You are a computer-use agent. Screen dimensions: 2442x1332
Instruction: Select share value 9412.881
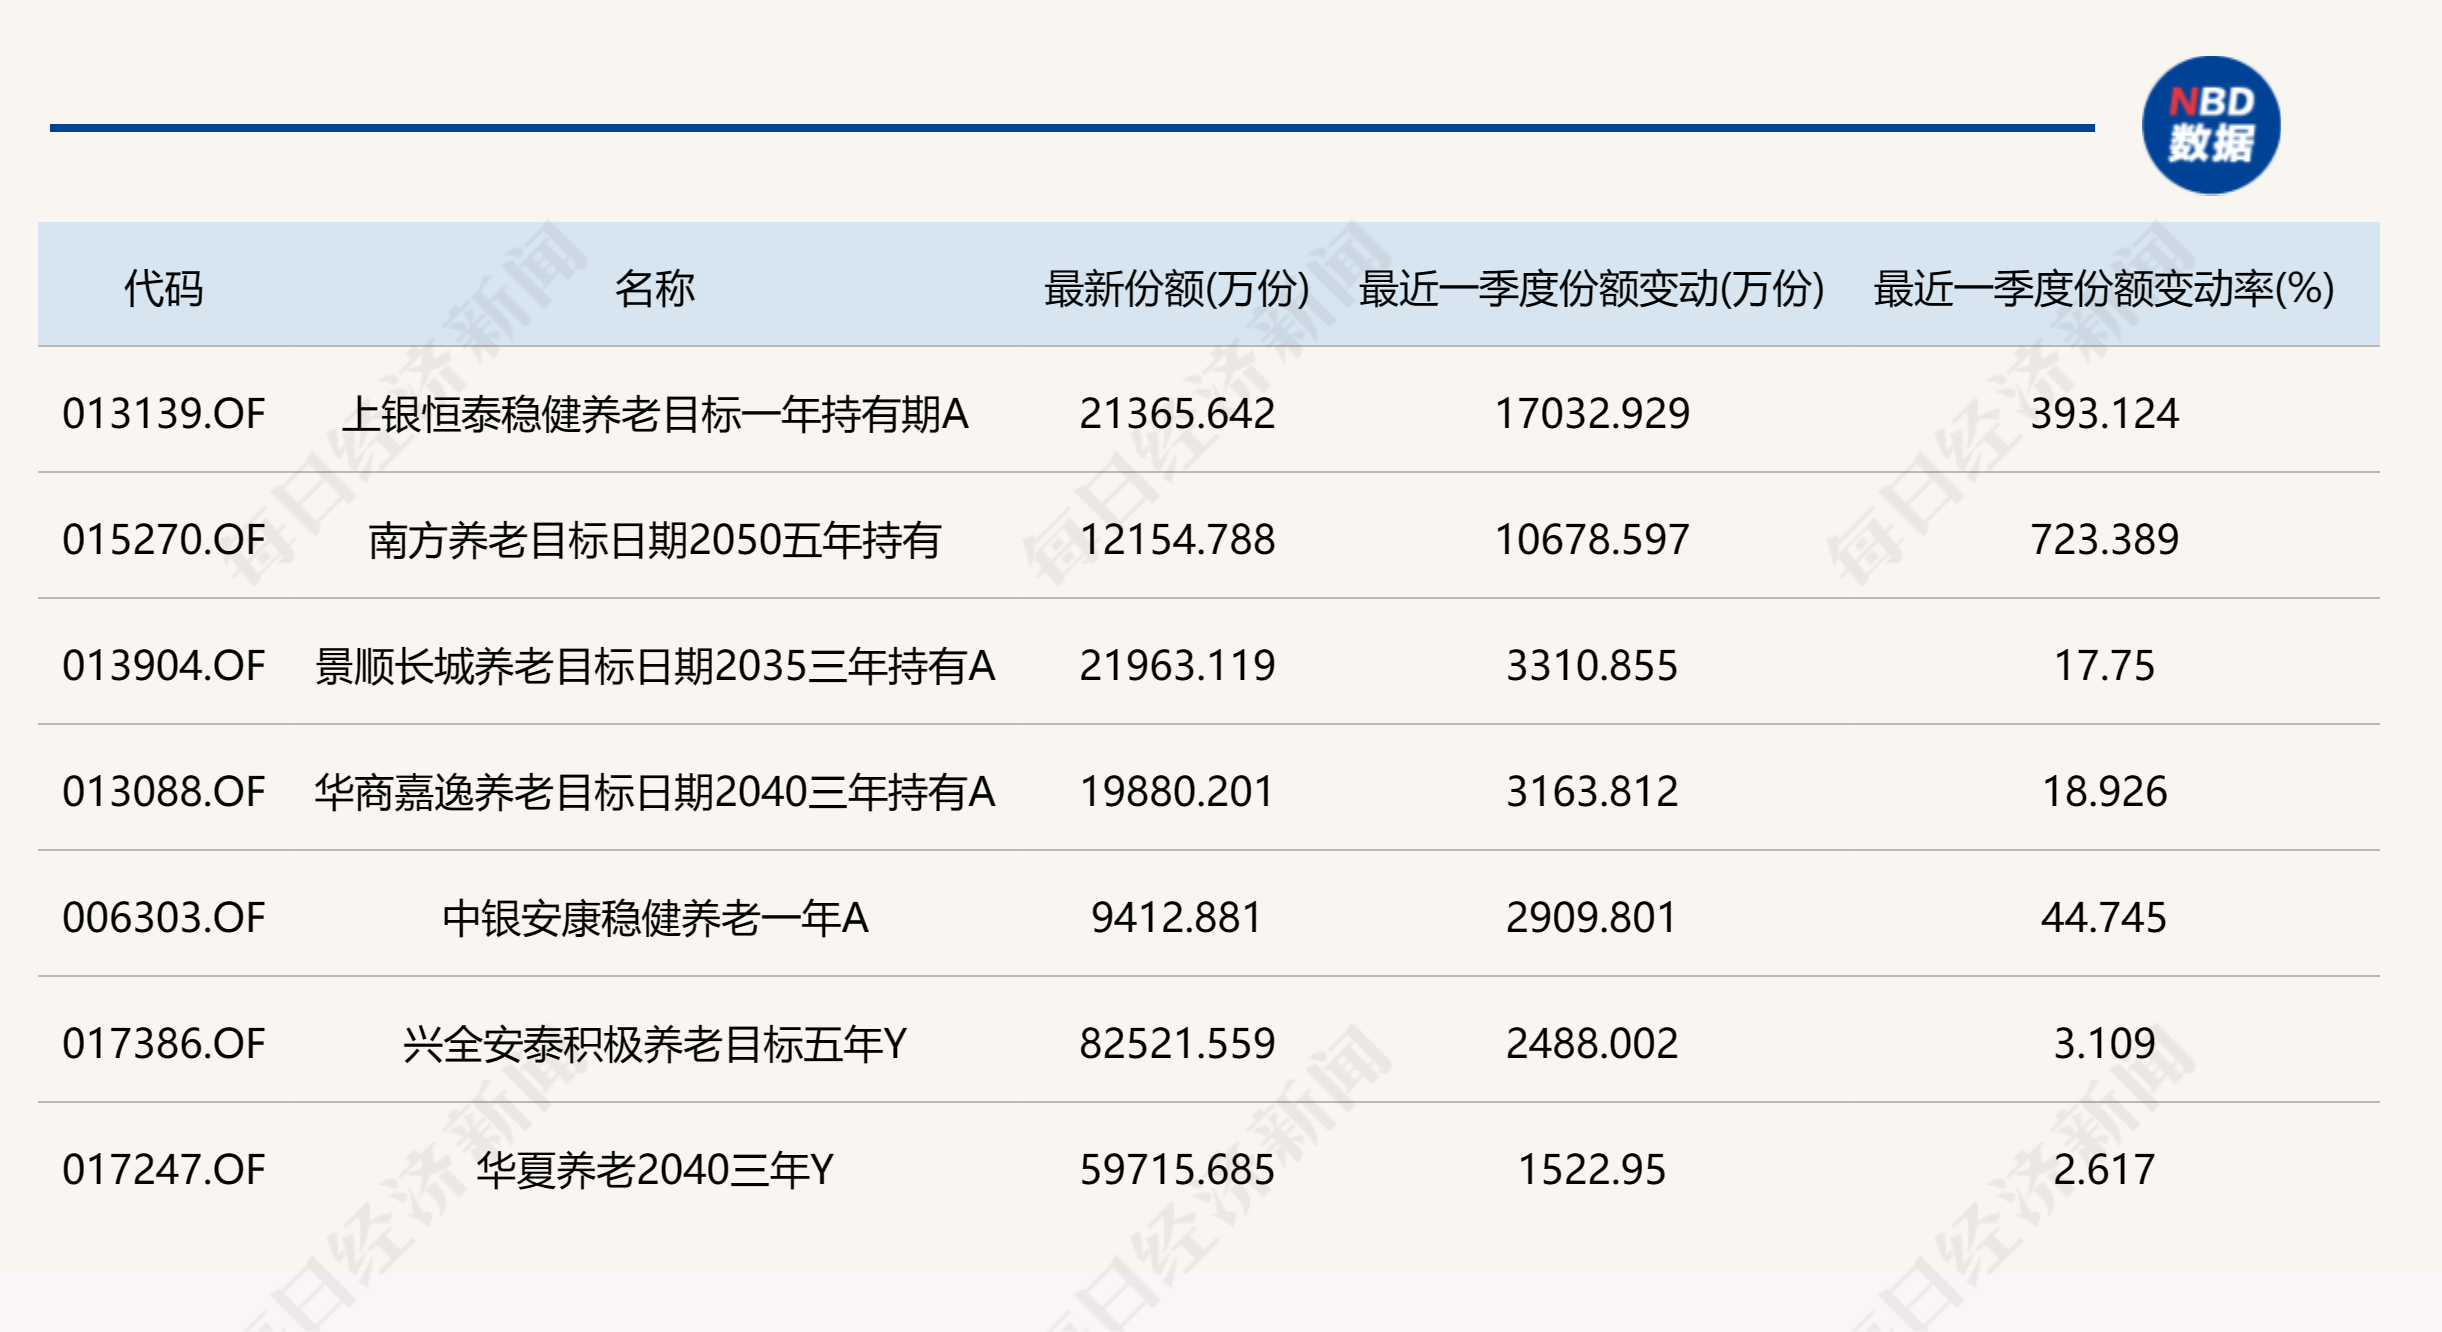coord(1177,917)
